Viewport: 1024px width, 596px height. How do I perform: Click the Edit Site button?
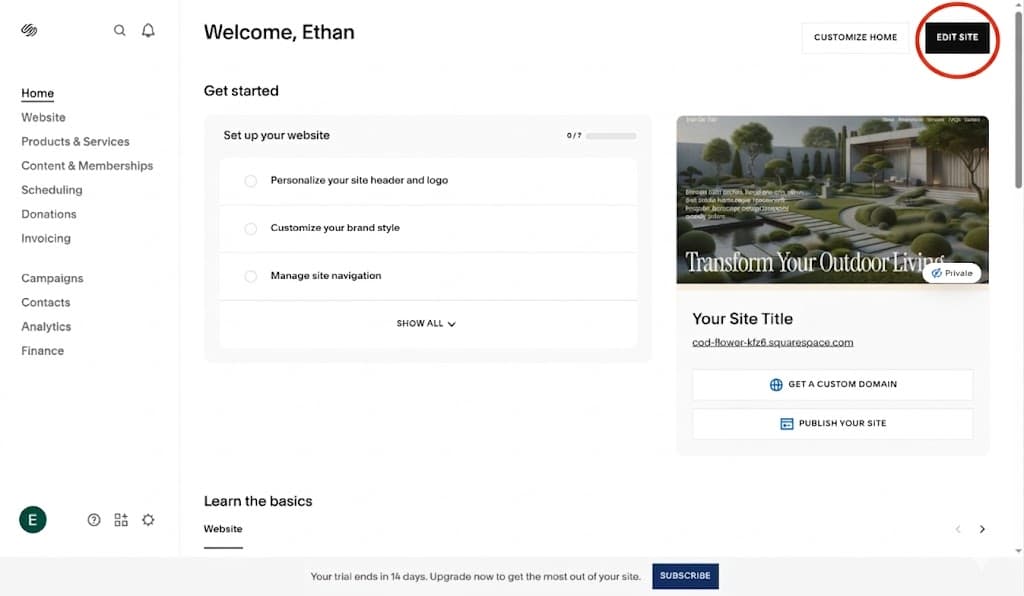(x=956, y=36)
